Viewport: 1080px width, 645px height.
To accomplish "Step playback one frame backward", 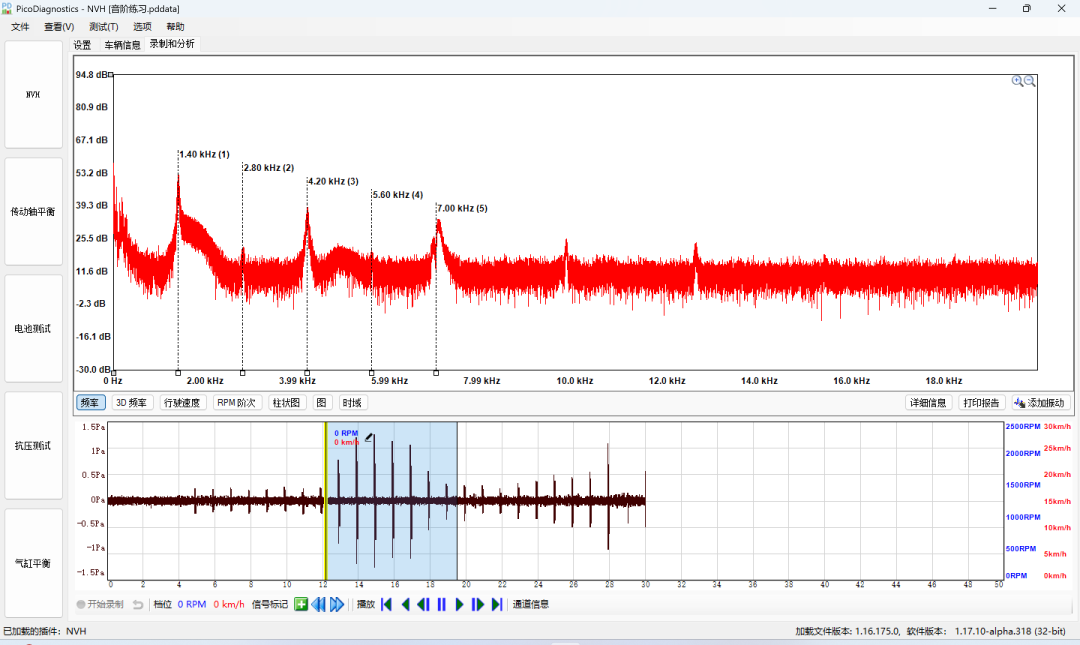I will click(x=423, y=604).
